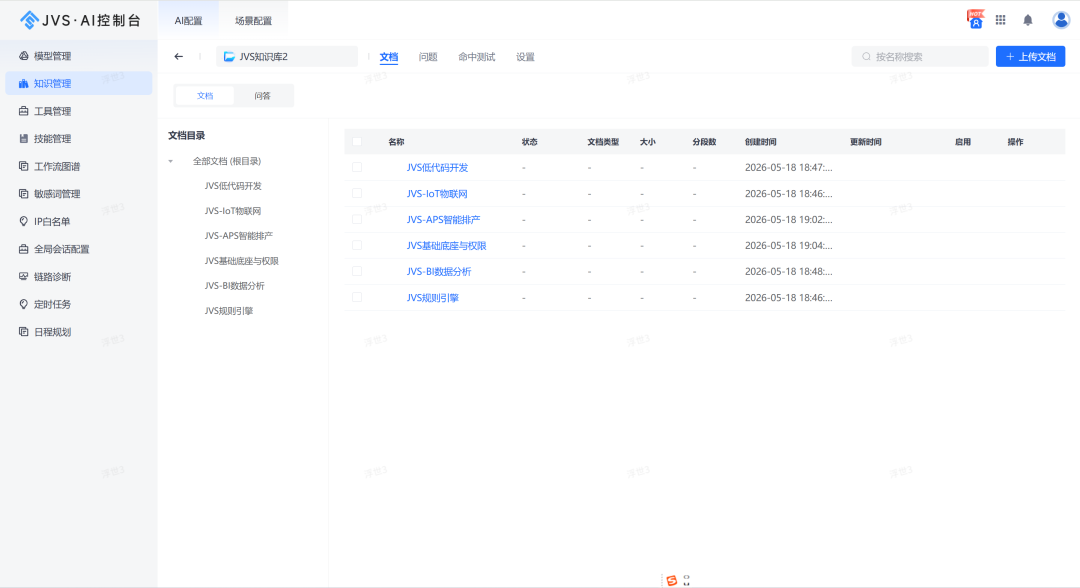Click the JVS知识库2 folder icon
The height and width of the screenshot is (588, 1080).
(x=229, y=56)
